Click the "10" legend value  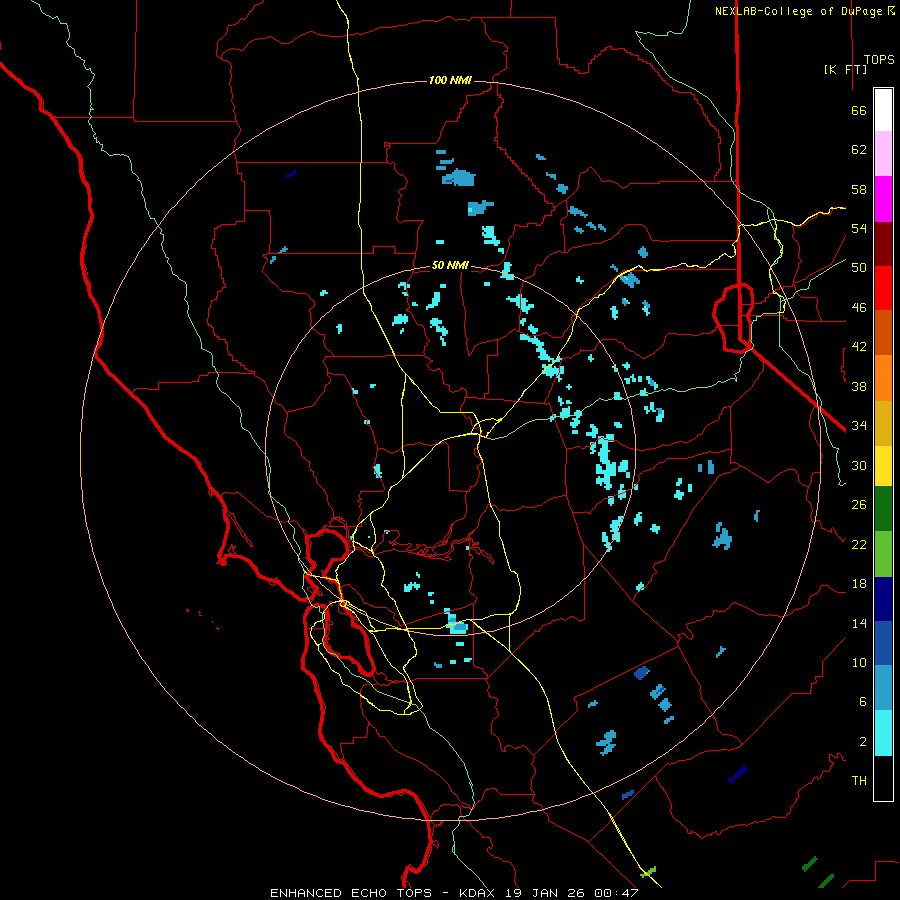coord(859,663)
